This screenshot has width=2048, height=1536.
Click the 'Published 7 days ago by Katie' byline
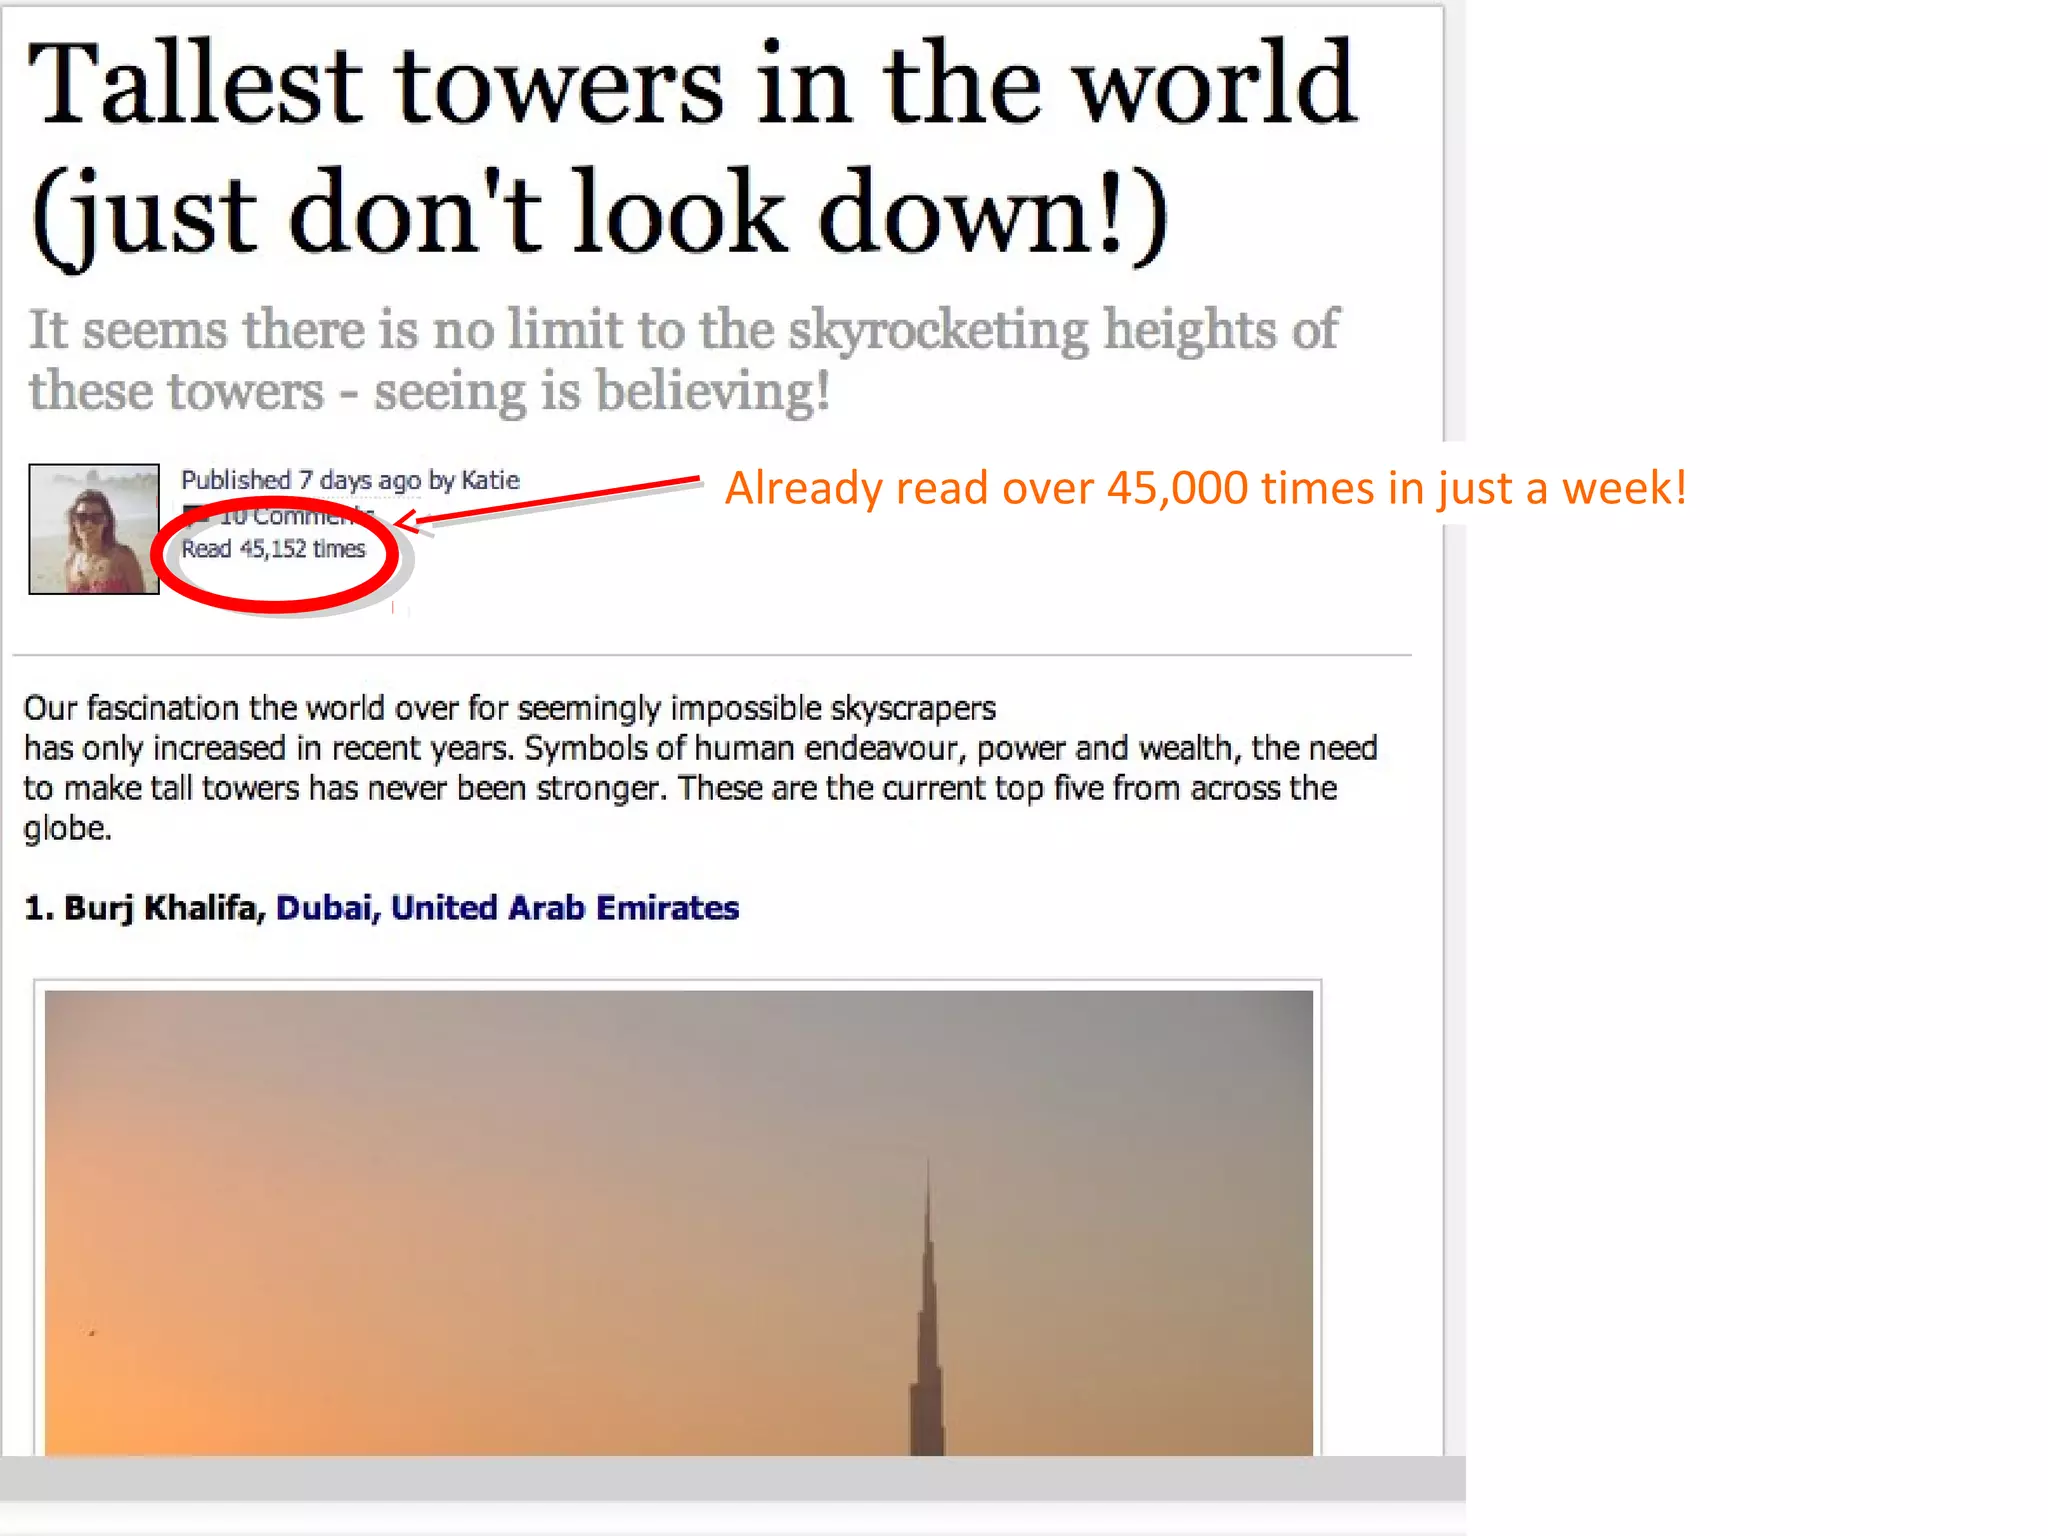pyautogui.click(x=350, y=480)
